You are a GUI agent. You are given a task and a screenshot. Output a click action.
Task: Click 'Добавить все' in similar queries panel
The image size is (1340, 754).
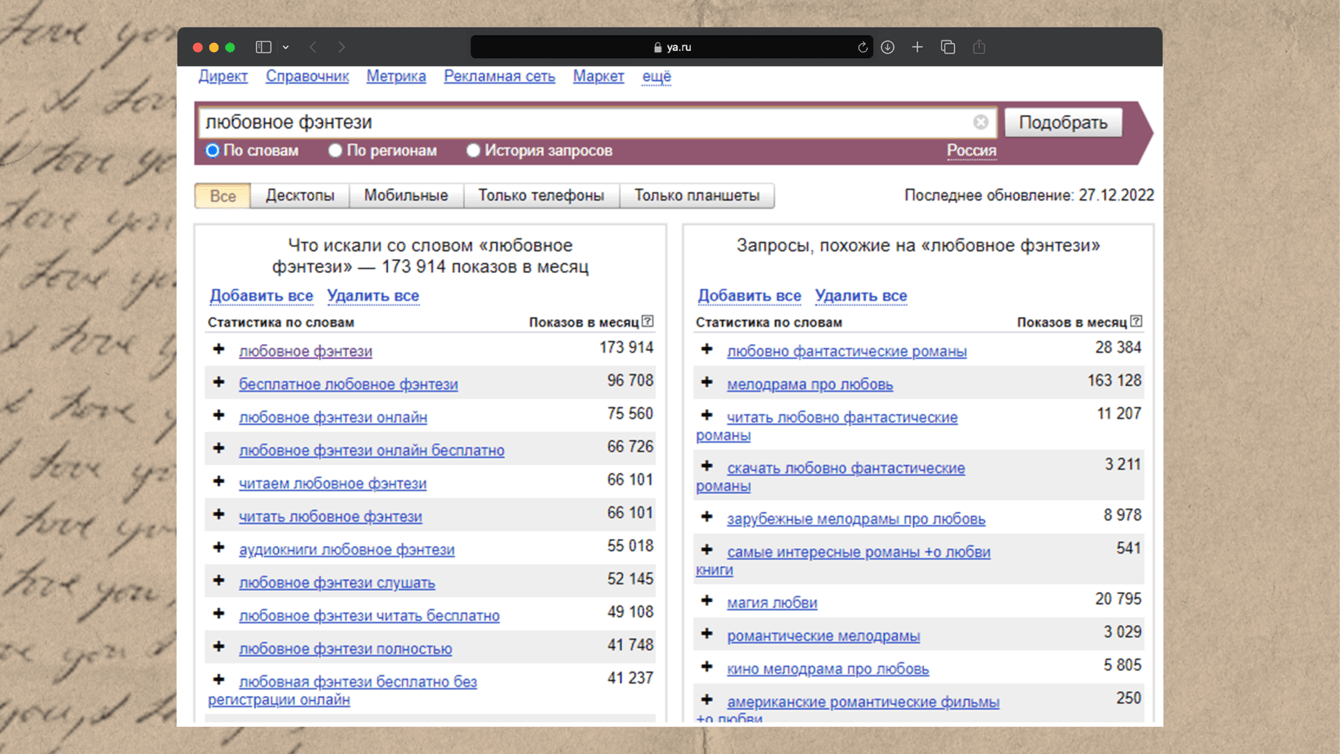(749, 296)
